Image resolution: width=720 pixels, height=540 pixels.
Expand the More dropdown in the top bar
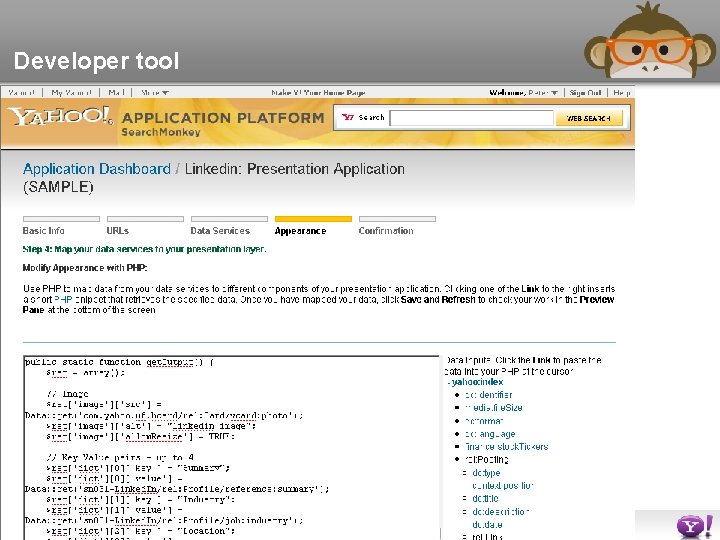click(155, 93)
